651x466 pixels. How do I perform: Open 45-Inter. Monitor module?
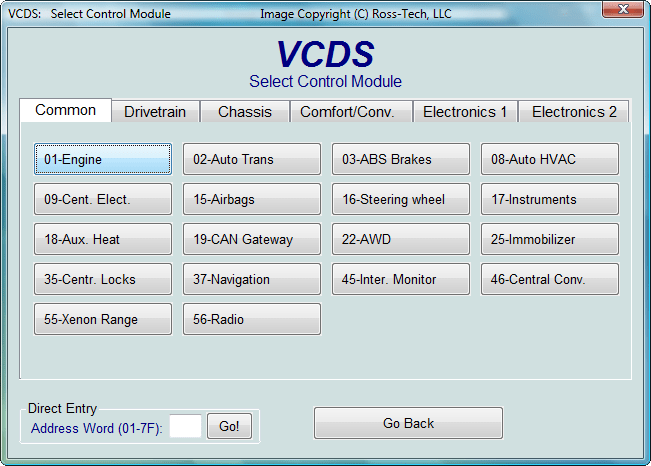[401, 279]
